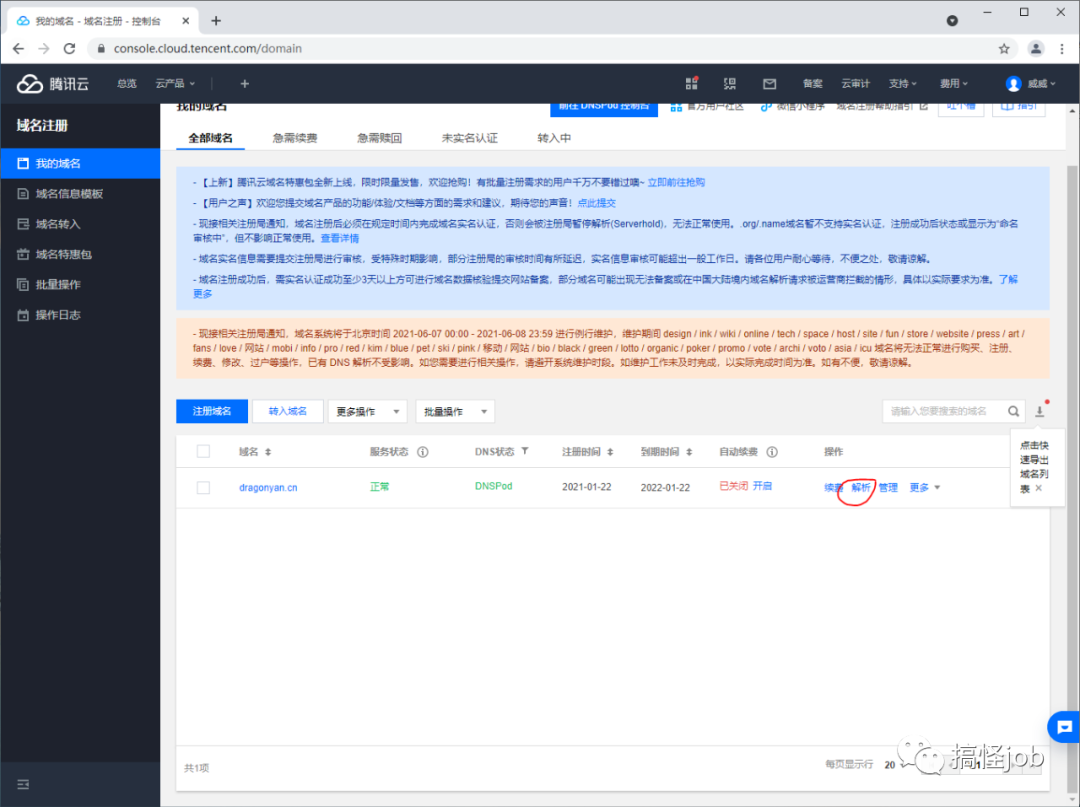Open a new browser tab

pos(216,21)
